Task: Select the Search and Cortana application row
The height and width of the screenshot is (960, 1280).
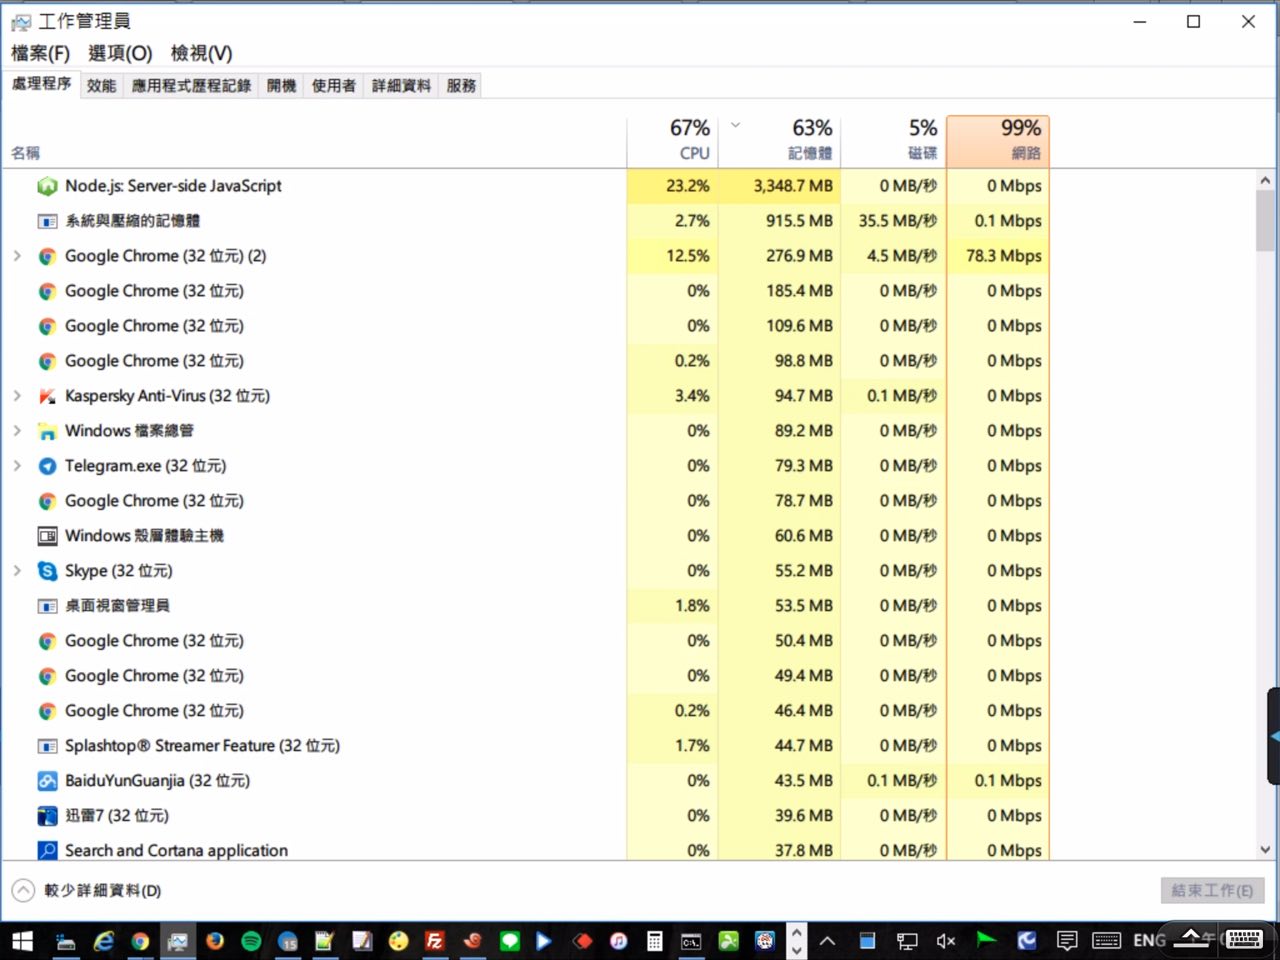Action: [x=526, y=850]
